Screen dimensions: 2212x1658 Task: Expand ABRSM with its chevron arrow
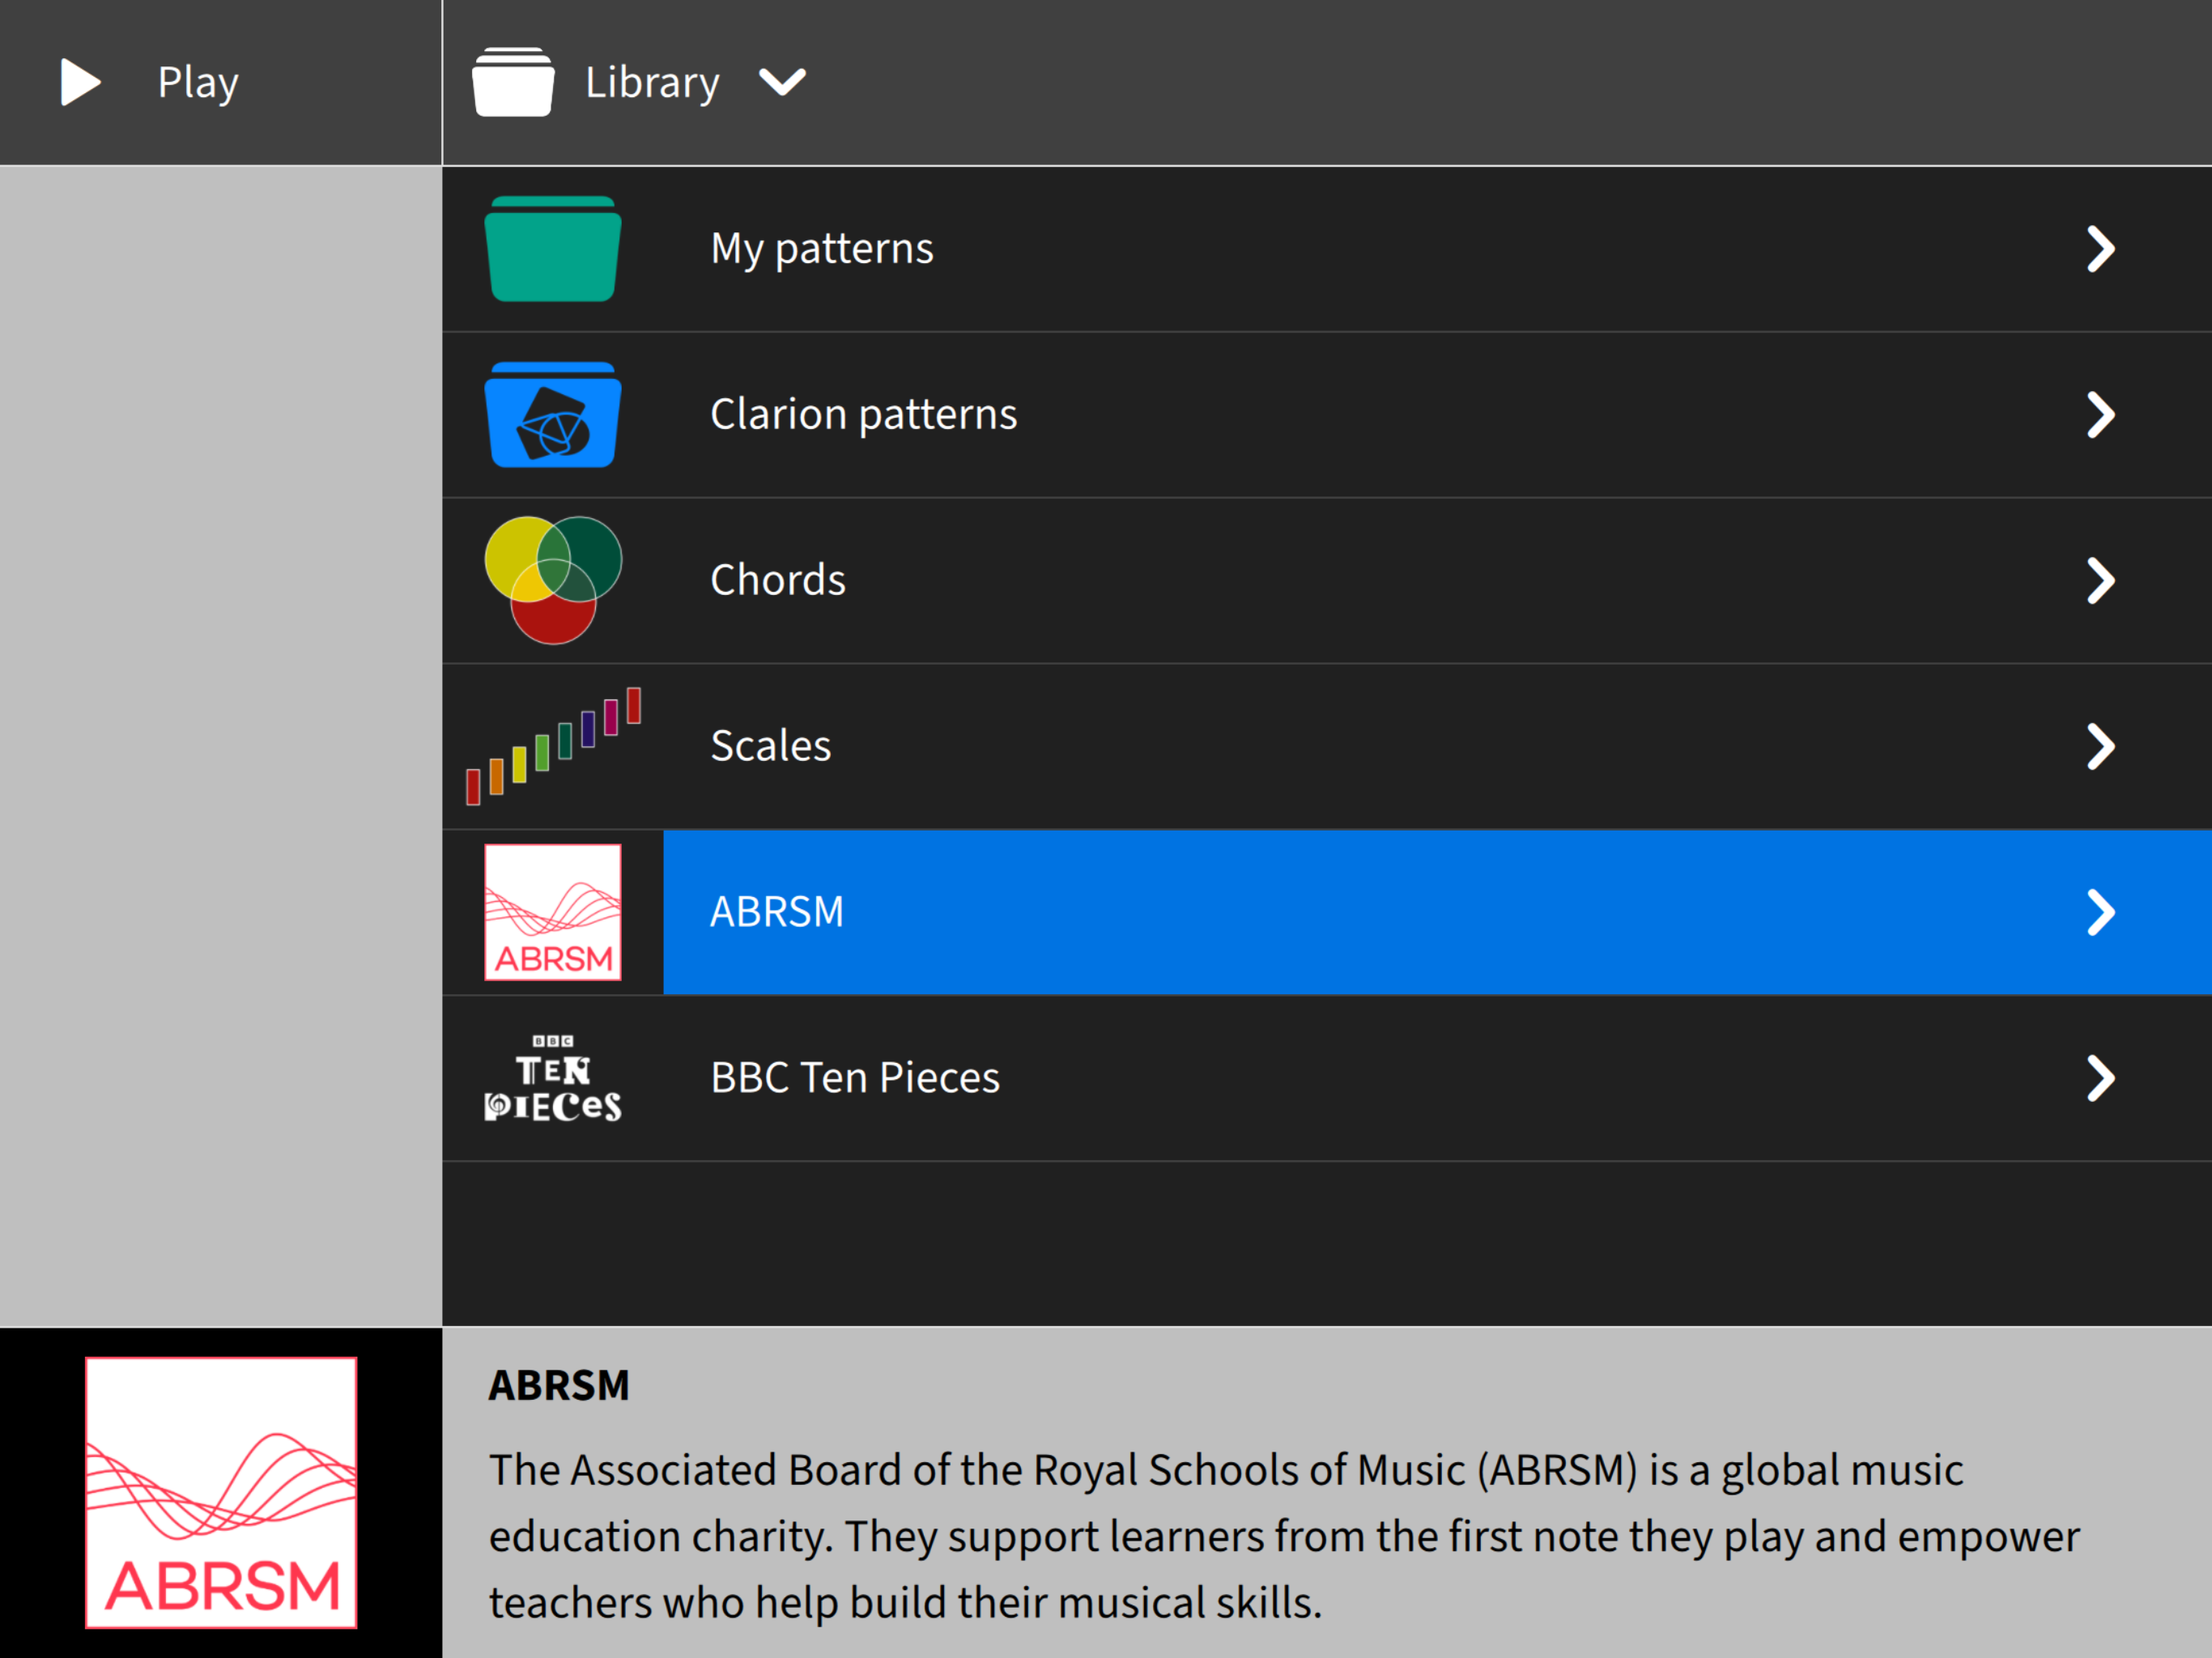pos(2100,913)
